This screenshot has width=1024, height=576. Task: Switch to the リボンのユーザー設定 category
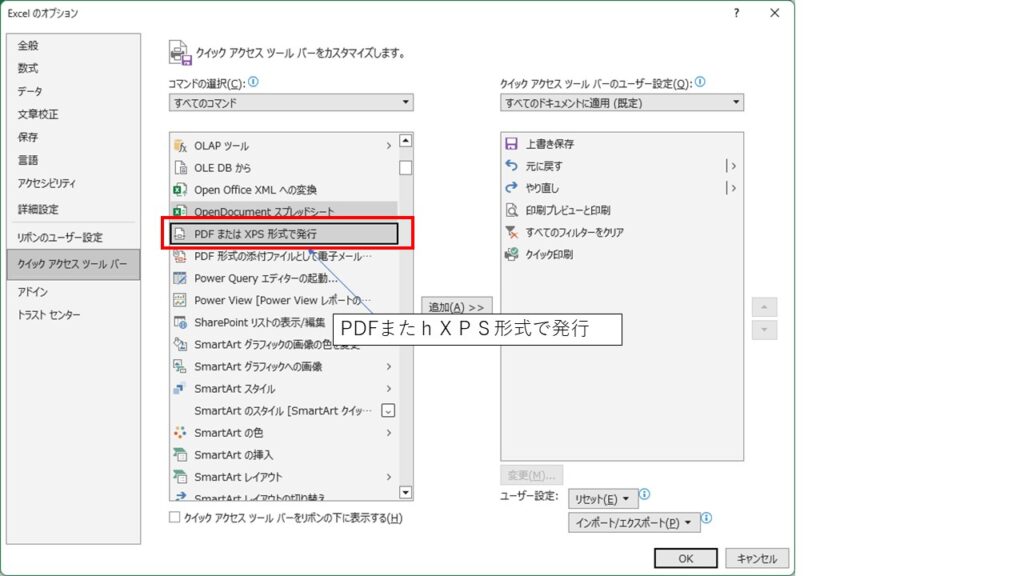point(60,238)
